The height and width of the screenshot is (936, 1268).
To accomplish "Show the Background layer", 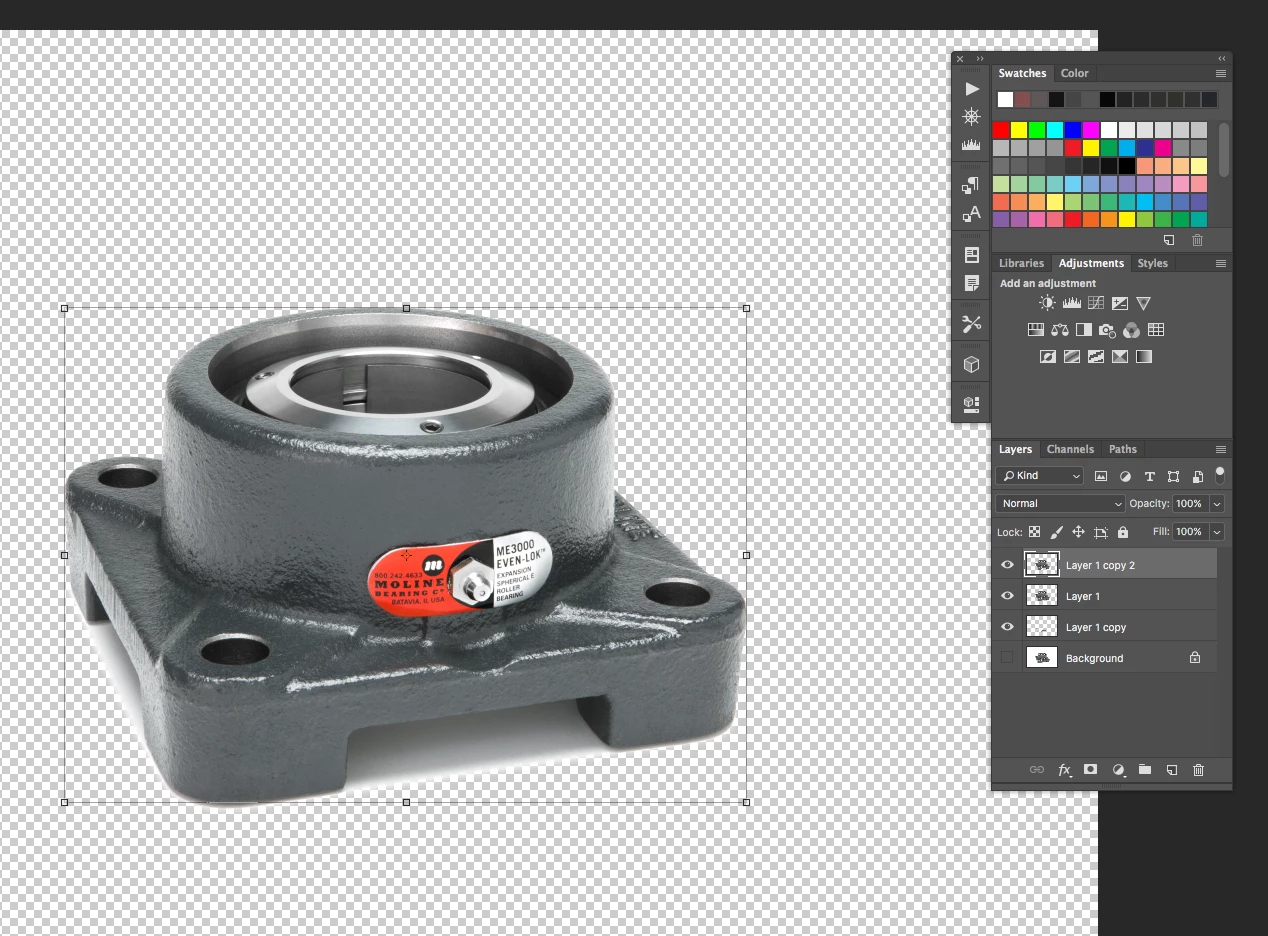I will pyautogui.click(x=1007, y=658).
